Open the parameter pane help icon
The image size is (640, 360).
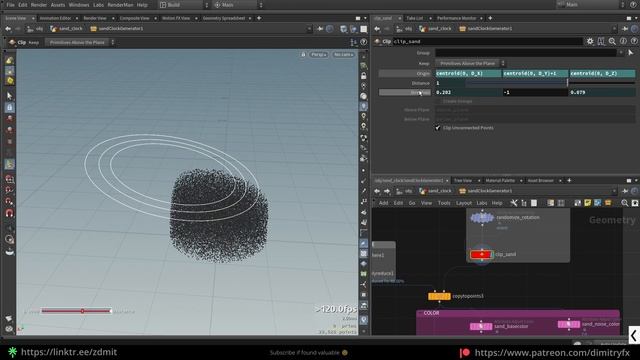[634, 42]
